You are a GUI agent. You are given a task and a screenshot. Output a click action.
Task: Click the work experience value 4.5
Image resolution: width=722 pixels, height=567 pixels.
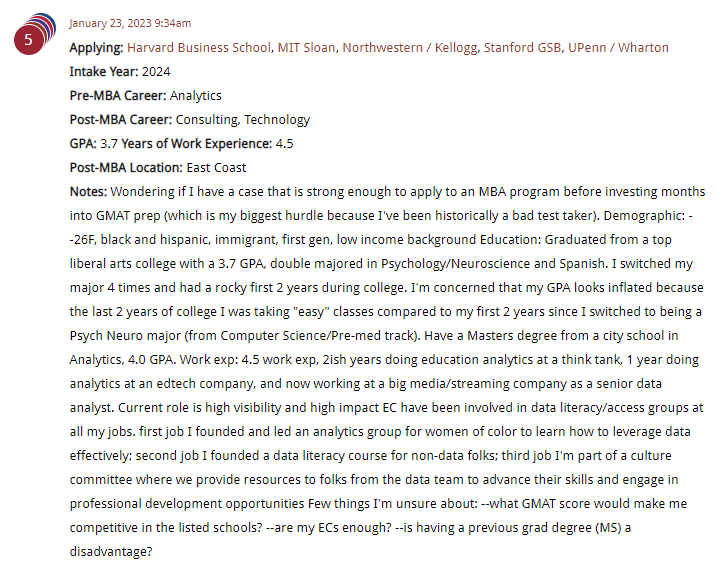pos(284,144)
